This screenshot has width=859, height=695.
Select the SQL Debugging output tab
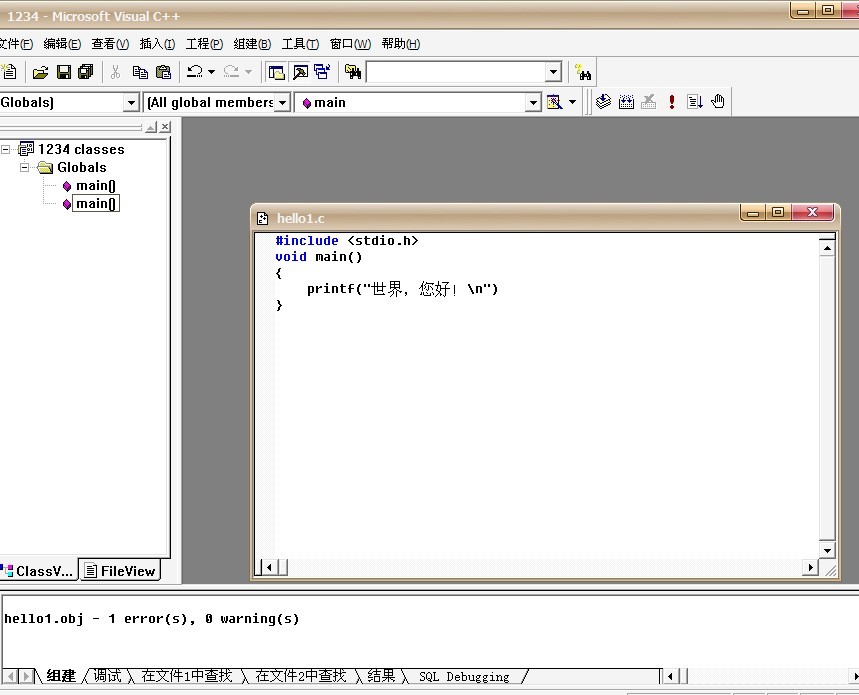(464, 676)
